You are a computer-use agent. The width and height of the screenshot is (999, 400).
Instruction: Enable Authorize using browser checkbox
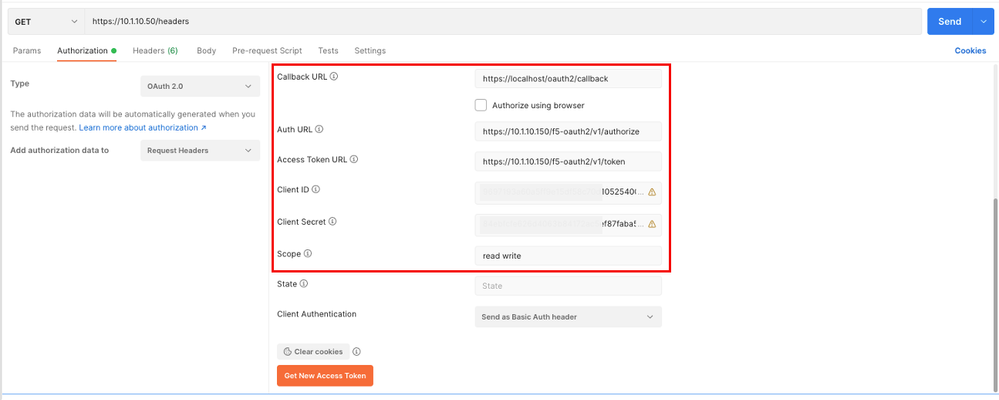(481, 105)
